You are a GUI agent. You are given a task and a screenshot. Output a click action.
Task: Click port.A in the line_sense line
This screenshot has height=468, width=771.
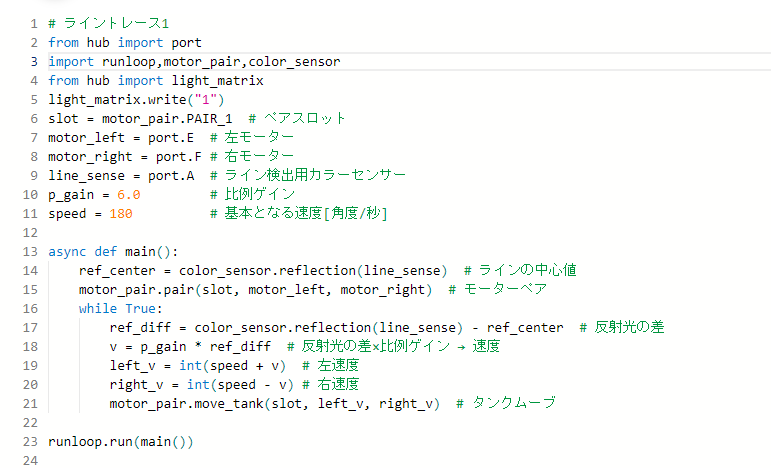pos(175,176)
